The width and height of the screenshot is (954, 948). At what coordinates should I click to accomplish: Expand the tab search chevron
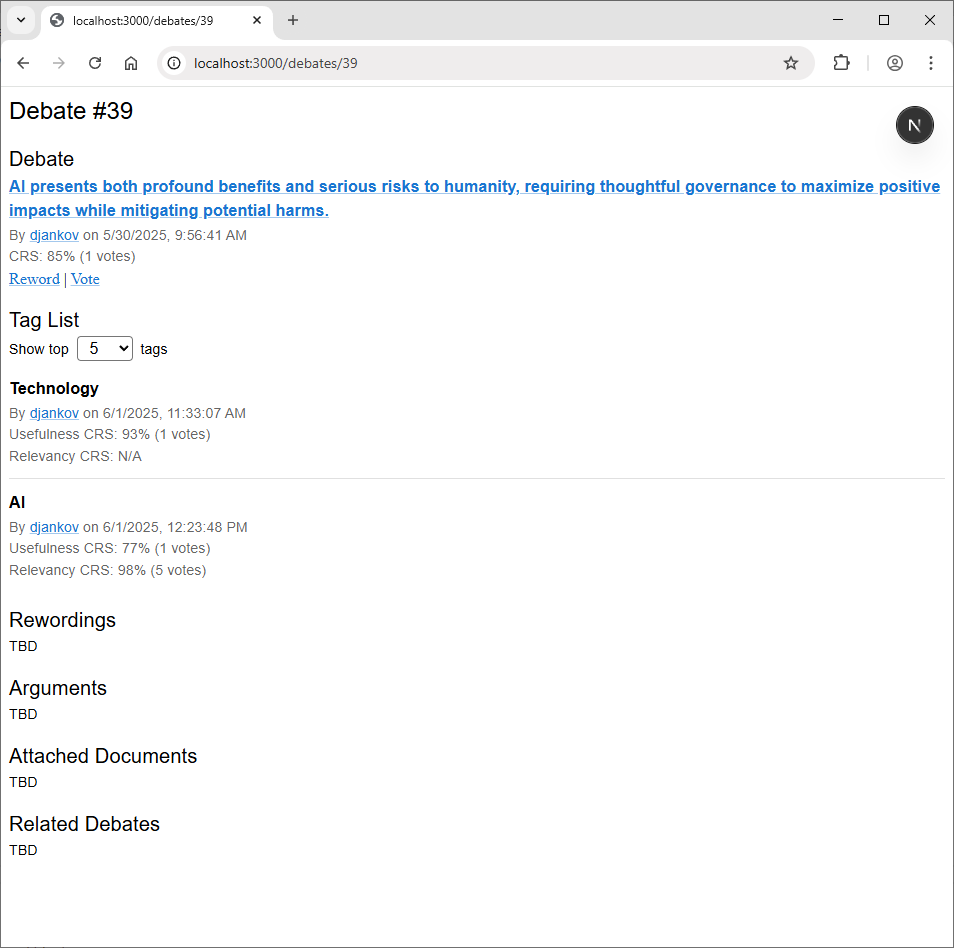pos(21,20)
